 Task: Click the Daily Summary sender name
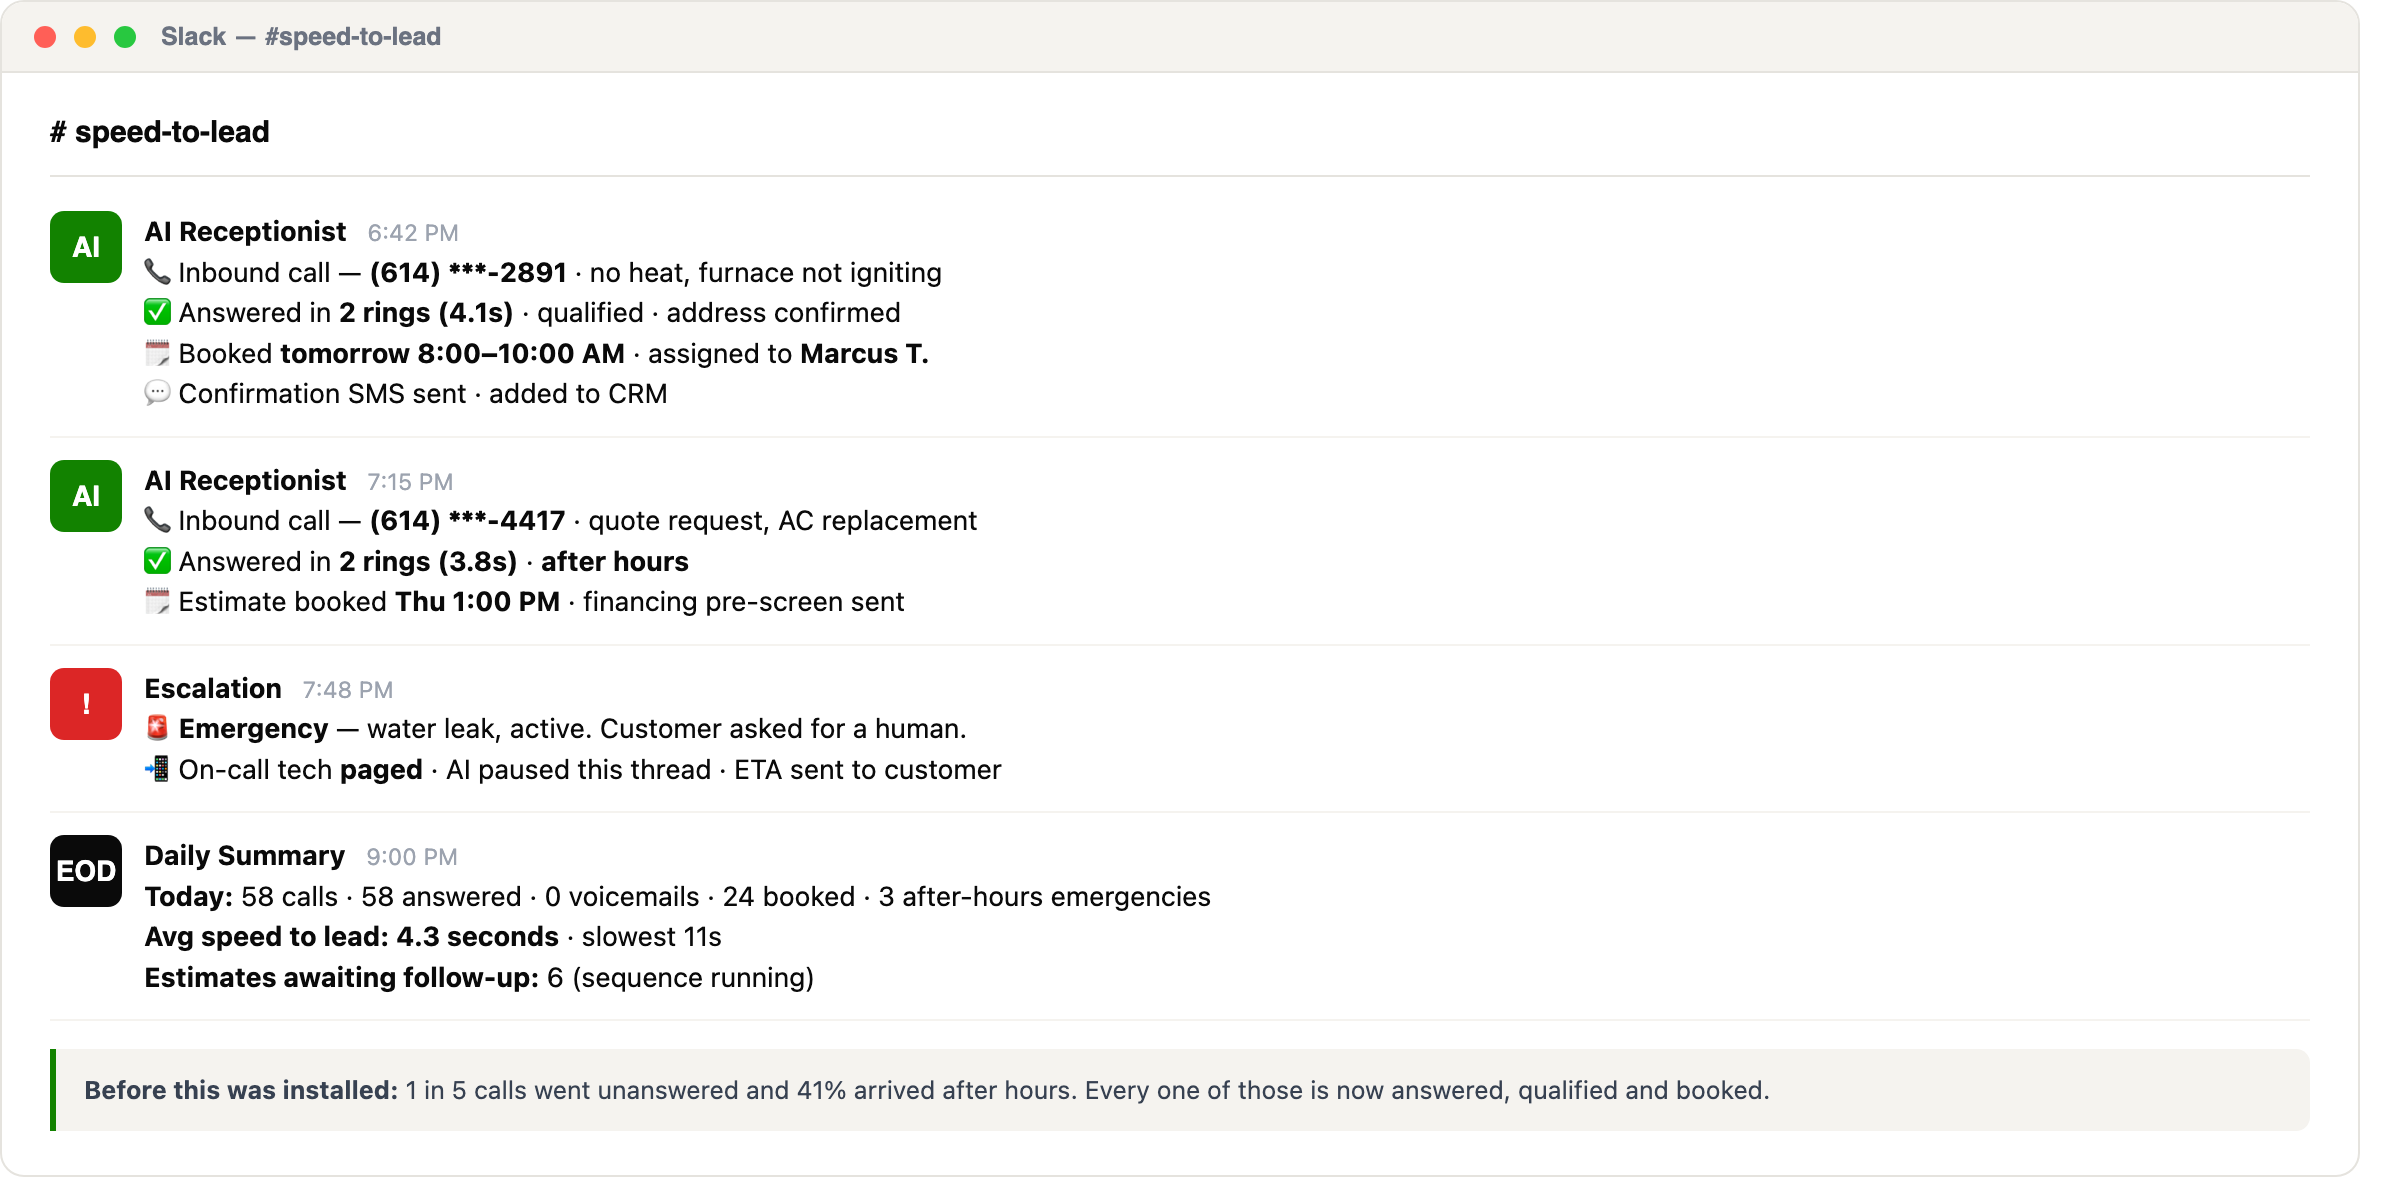(245, 856)
